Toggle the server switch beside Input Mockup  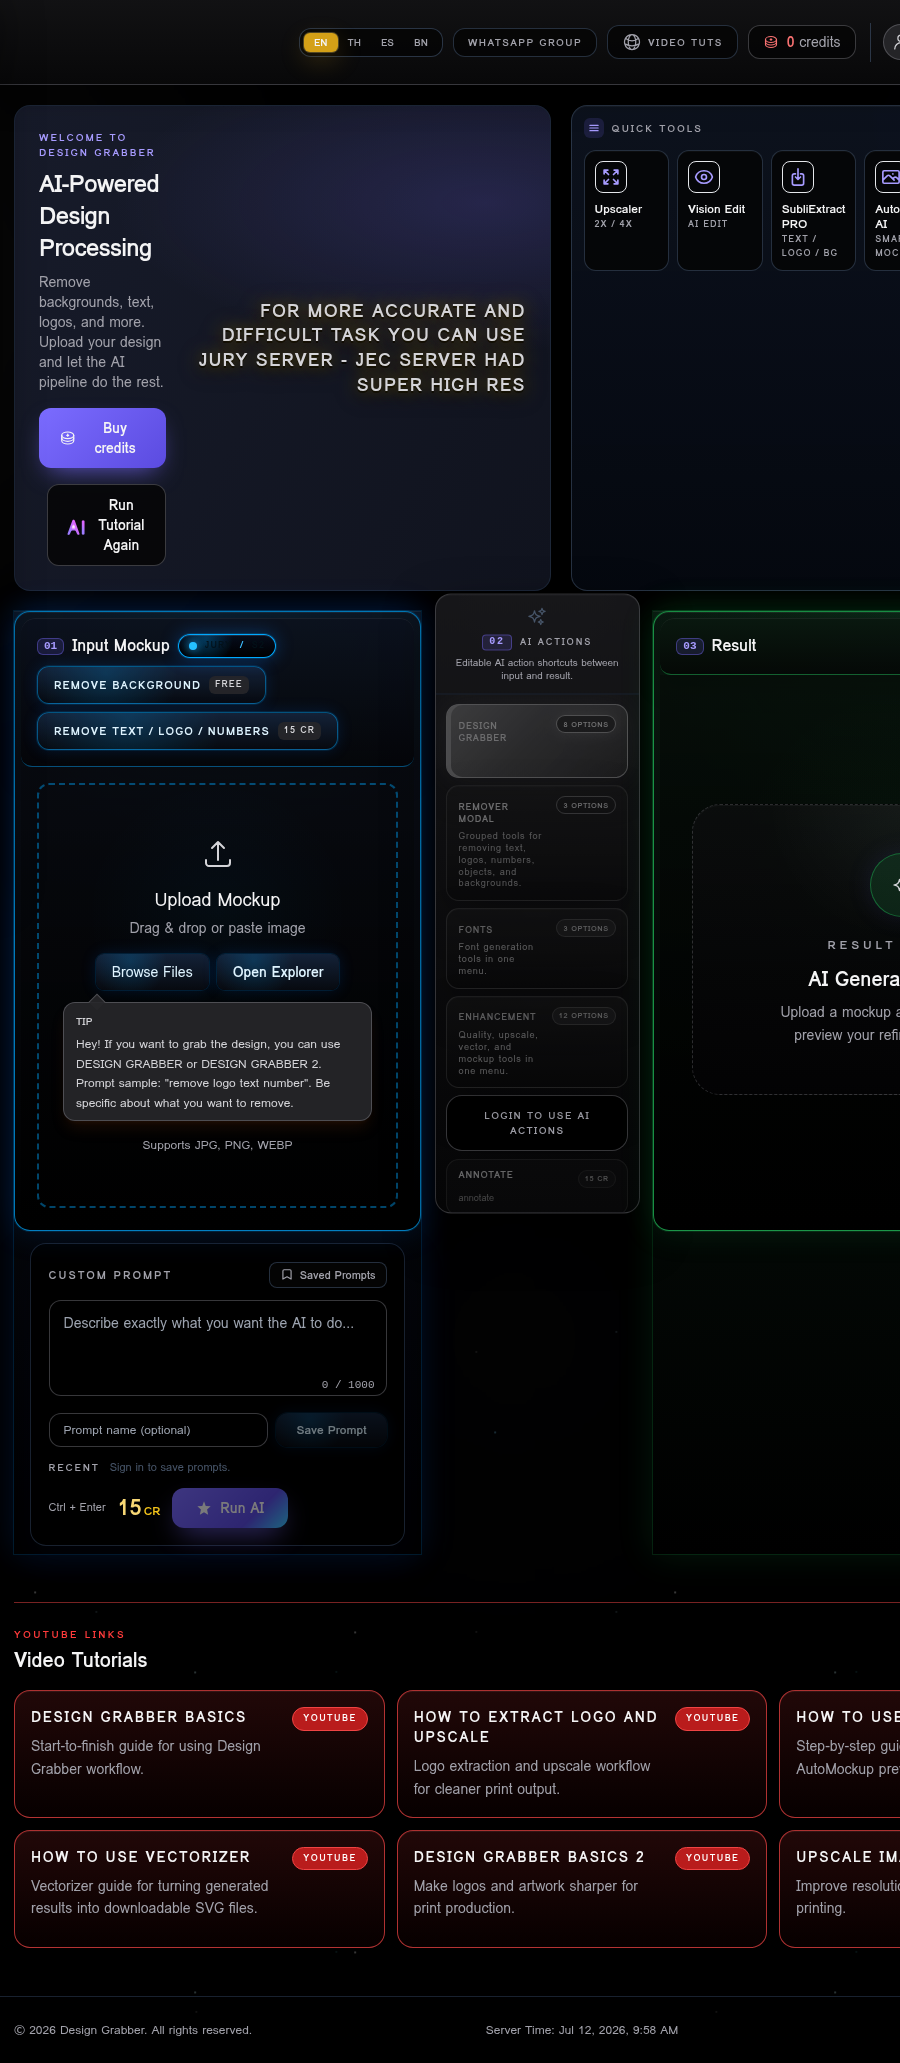pyautogui.click(x=227, y=646)
